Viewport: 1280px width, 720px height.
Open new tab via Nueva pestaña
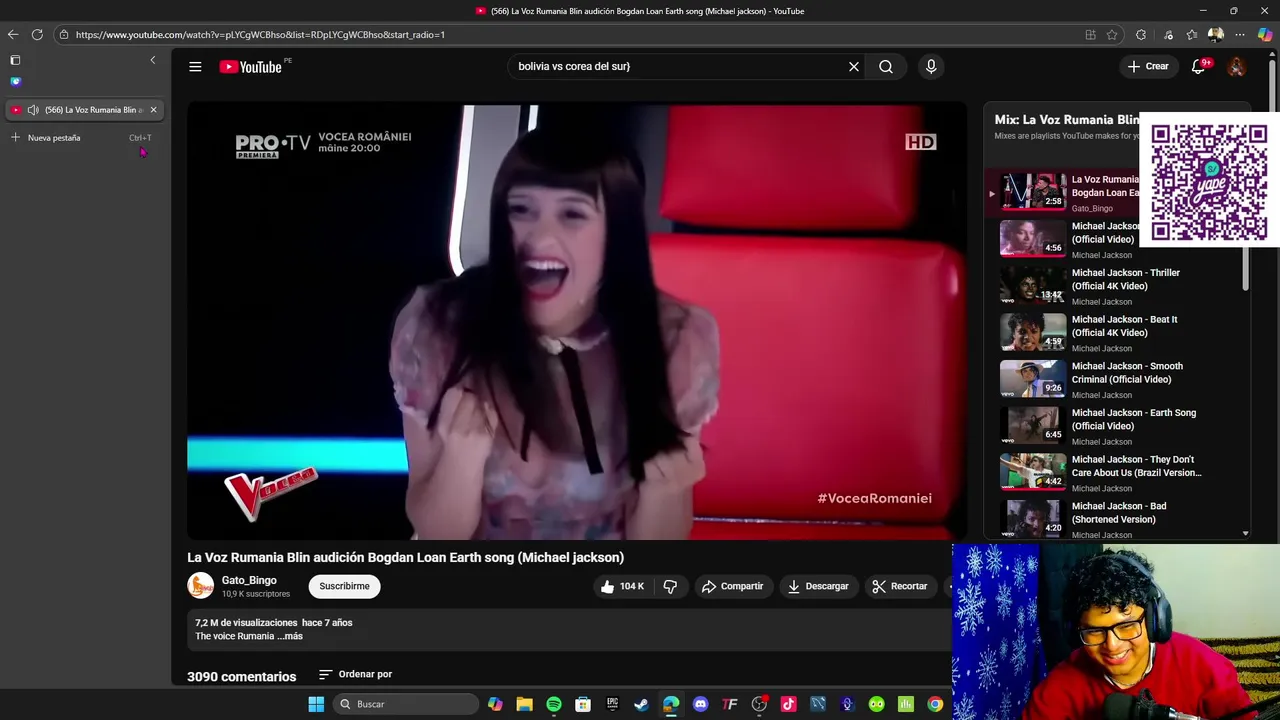pyautogui.click(x=81, y=138)
